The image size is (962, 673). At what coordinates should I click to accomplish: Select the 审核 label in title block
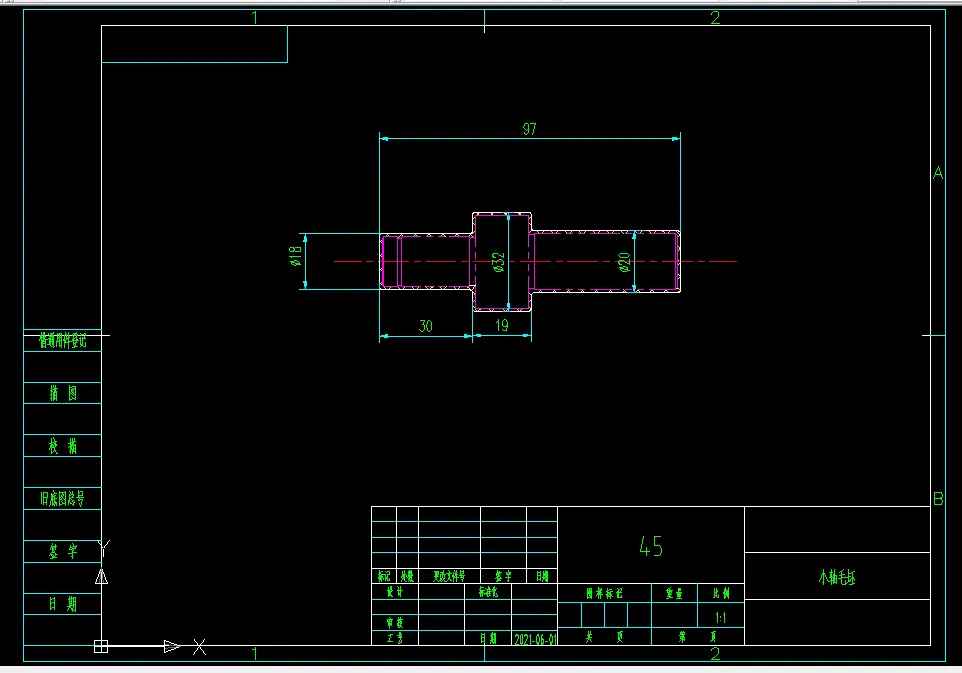tap(394, 623)
